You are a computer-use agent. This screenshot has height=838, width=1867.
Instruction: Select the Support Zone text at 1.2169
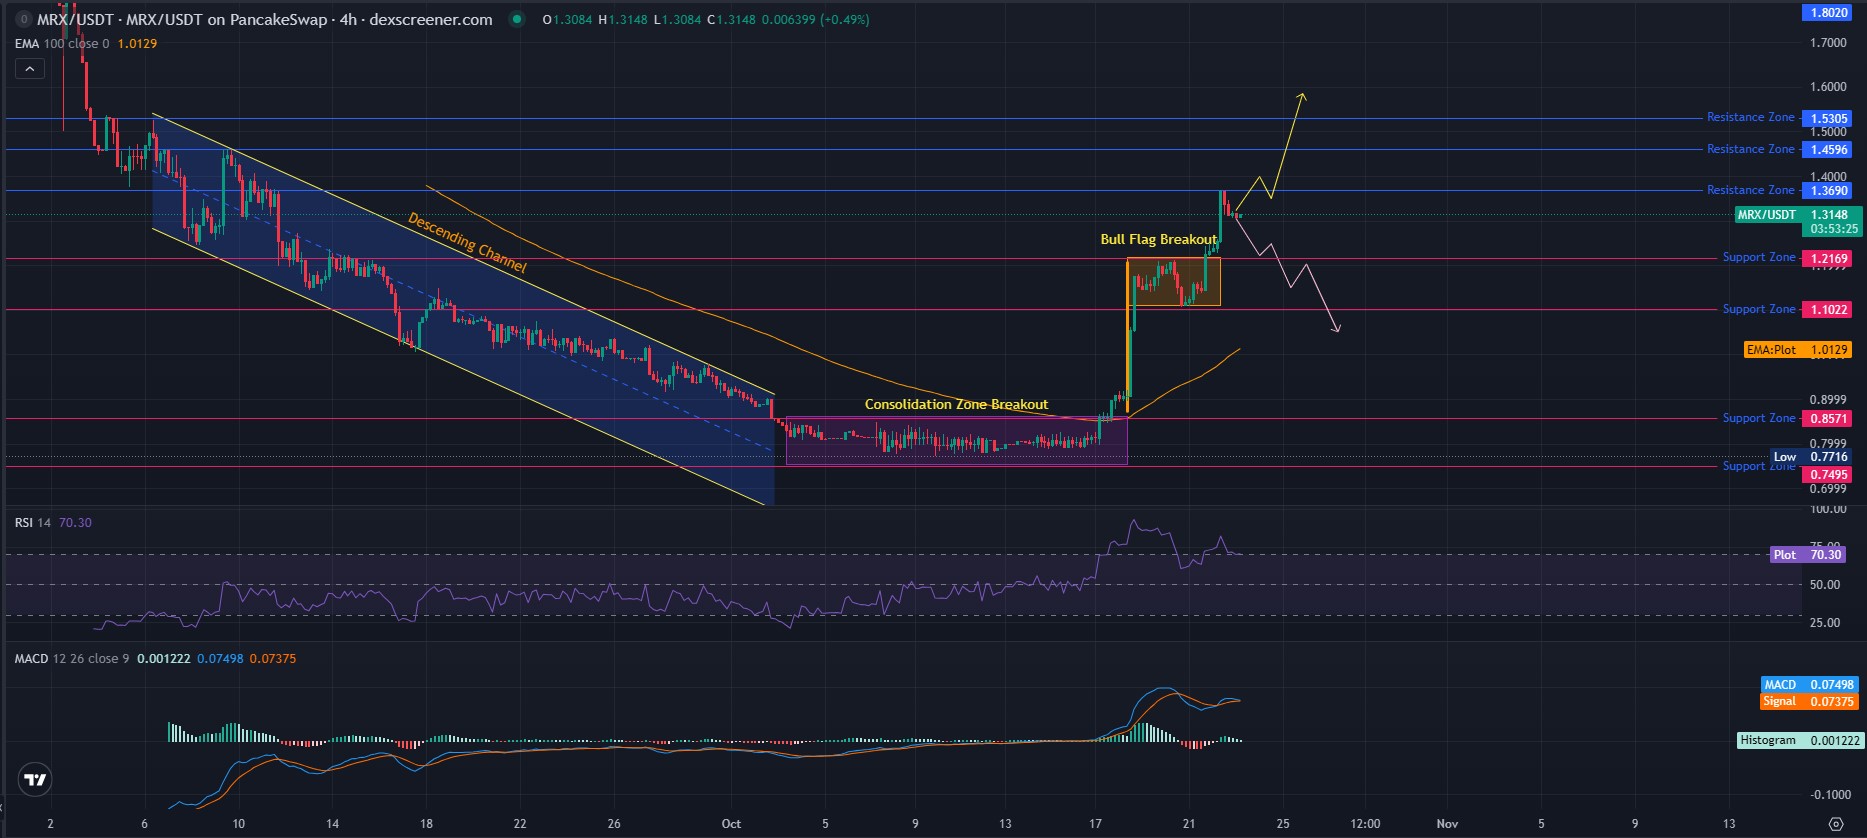point(1758,257)
